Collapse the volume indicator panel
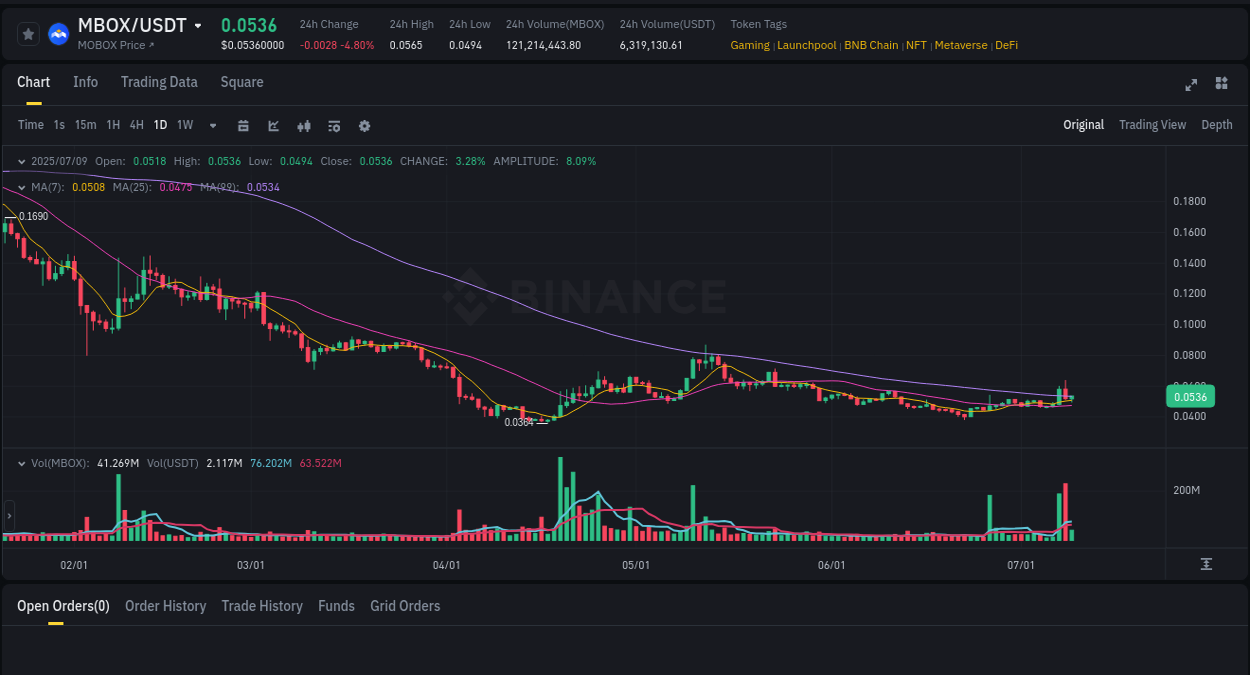 [21, 463]
